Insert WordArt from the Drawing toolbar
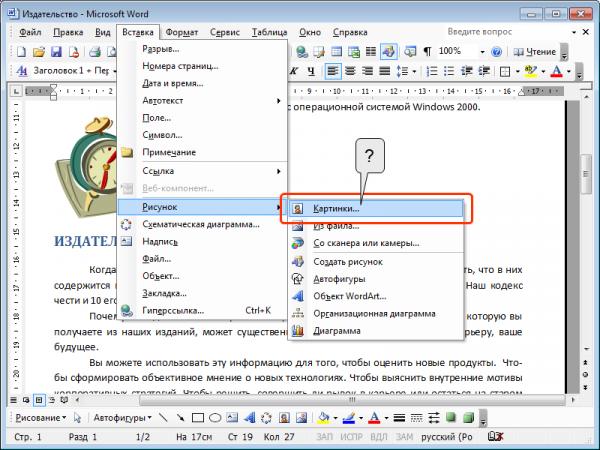Image resolution: width=600 pixels, height=450 pixels. [x=249, y=417]
